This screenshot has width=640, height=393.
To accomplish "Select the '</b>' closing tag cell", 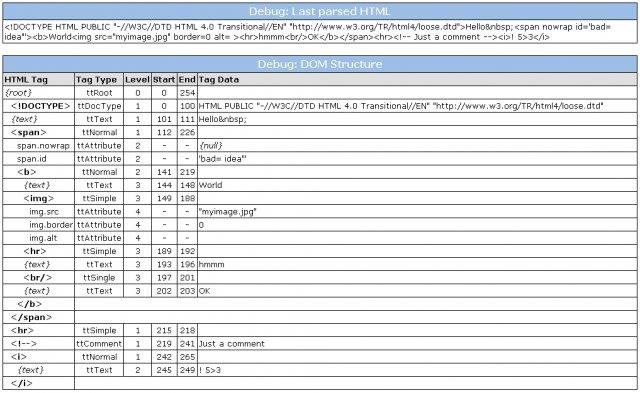I will (38, 304).
